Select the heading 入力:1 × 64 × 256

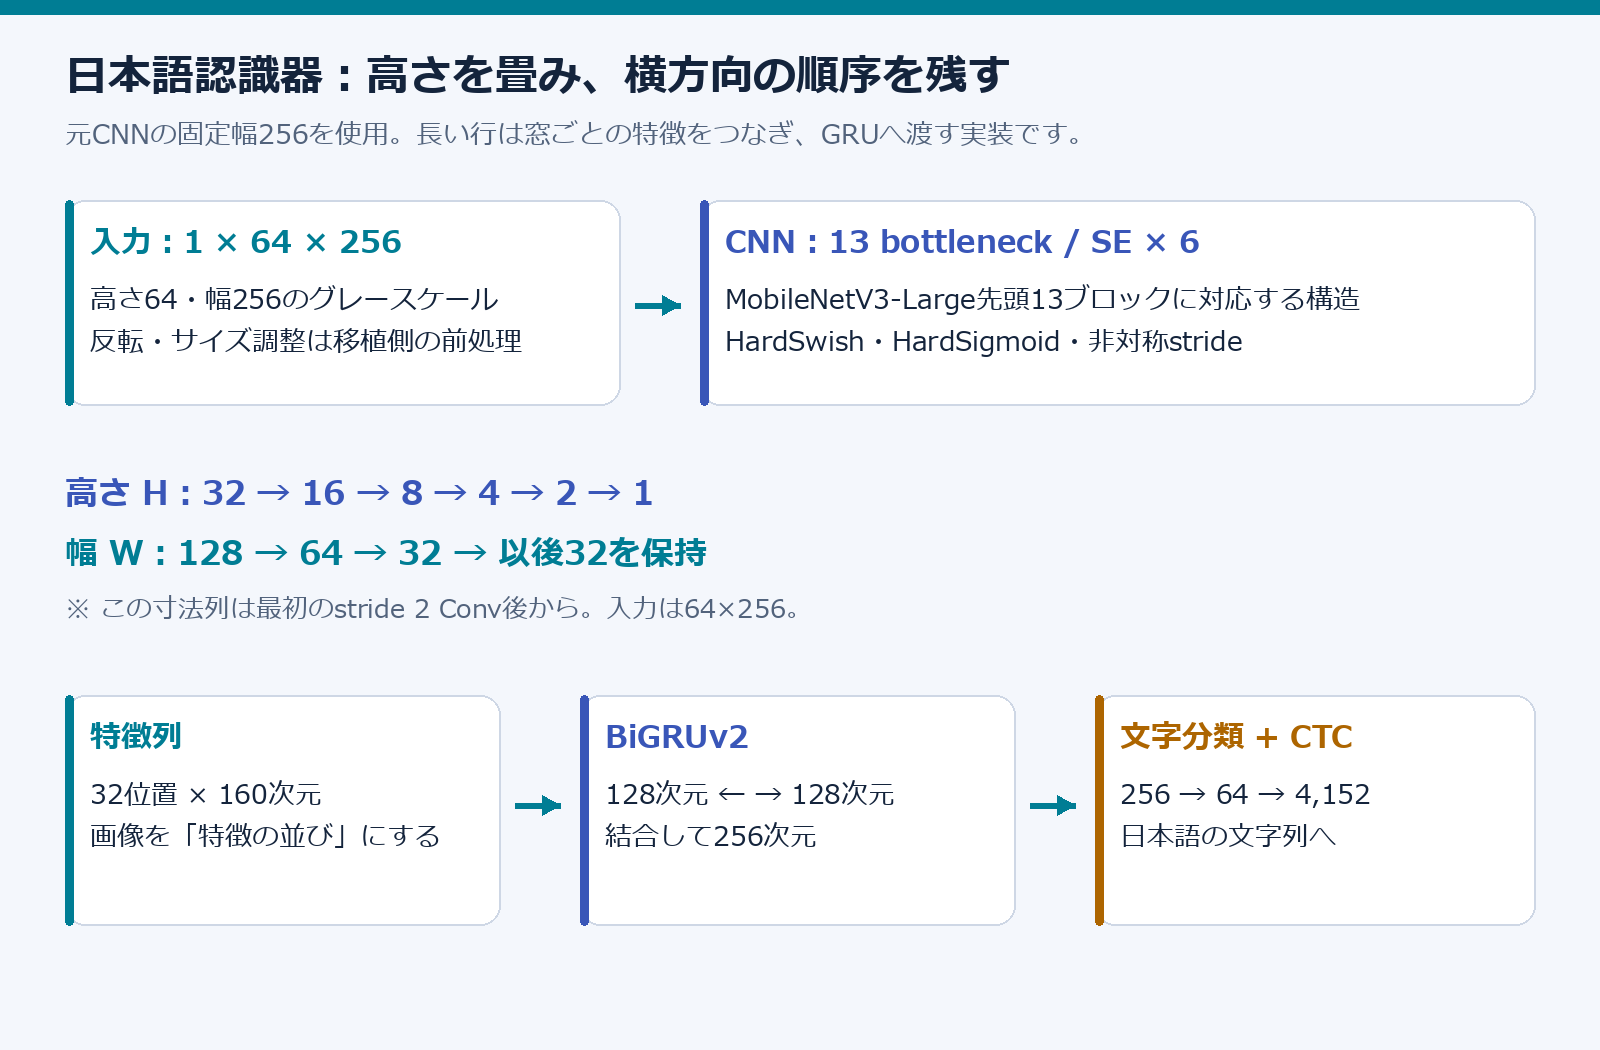246,242
